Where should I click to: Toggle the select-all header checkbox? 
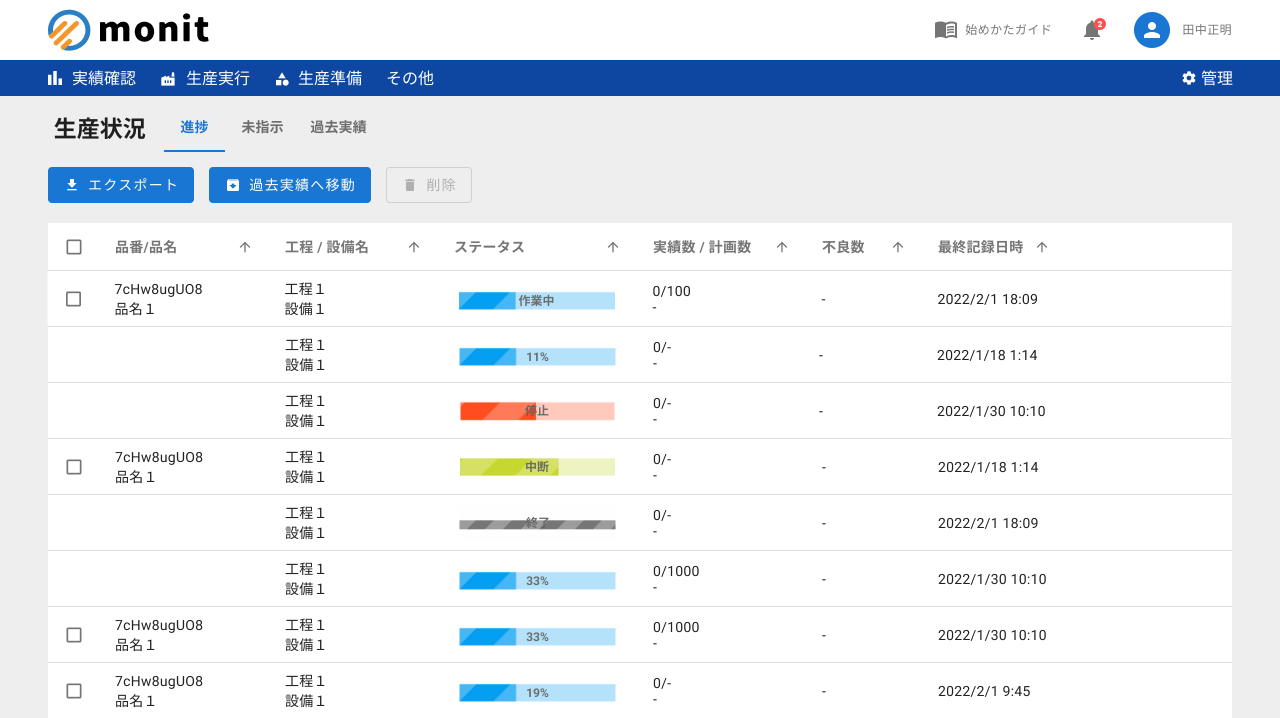coord(74,247)
